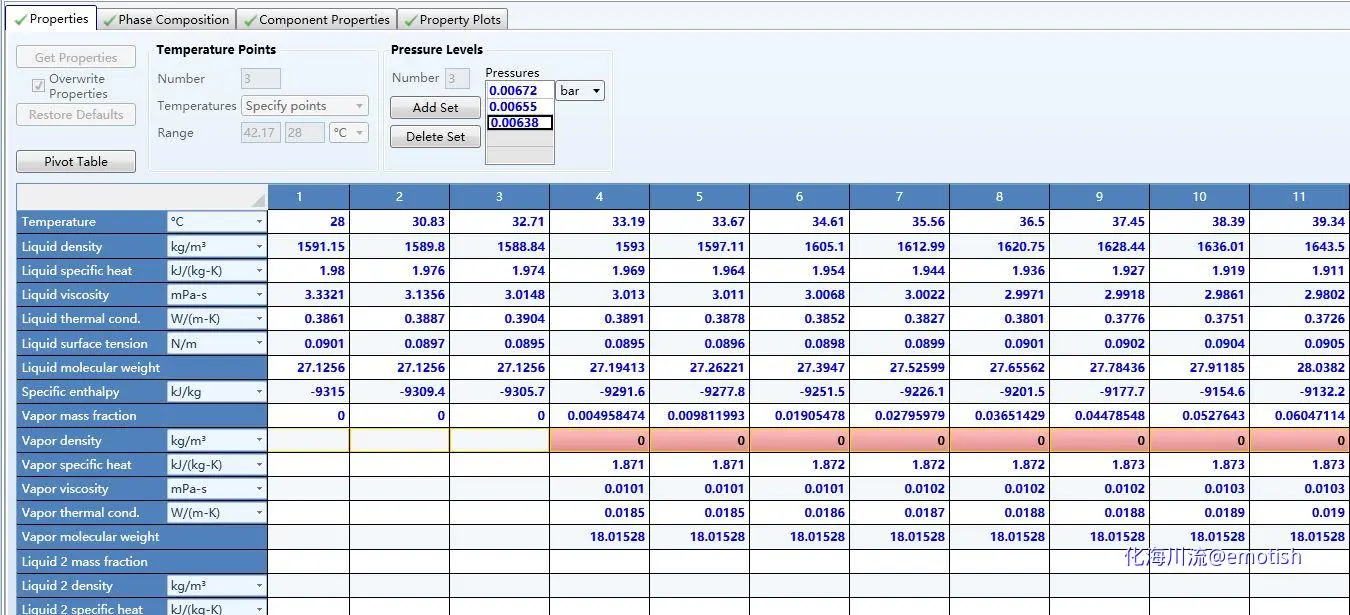The height and width of the screenshot is (615, 1350).
Task: Click the Range start value 42.17 field
Action: click(261, 132)
